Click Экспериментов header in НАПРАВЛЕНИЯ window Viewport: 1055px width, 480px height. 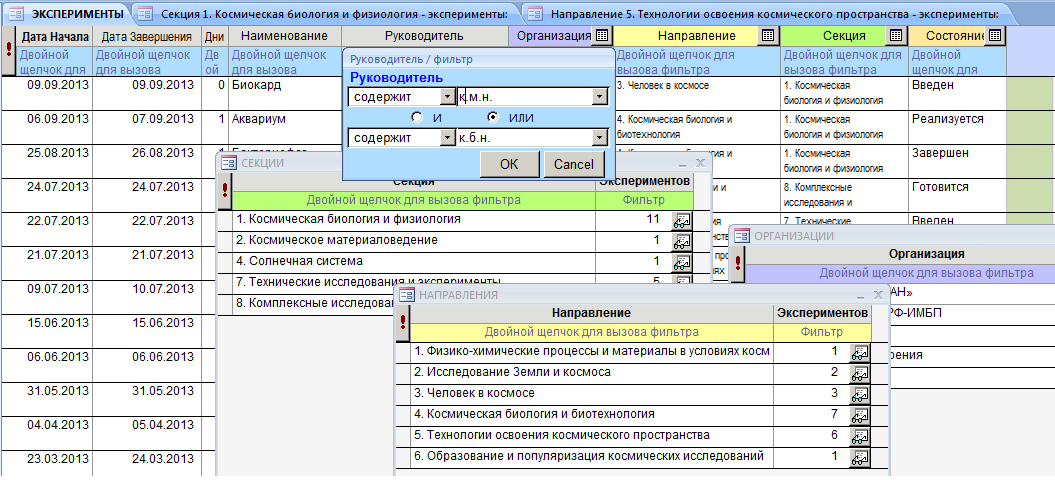click(x=822, y=313)
